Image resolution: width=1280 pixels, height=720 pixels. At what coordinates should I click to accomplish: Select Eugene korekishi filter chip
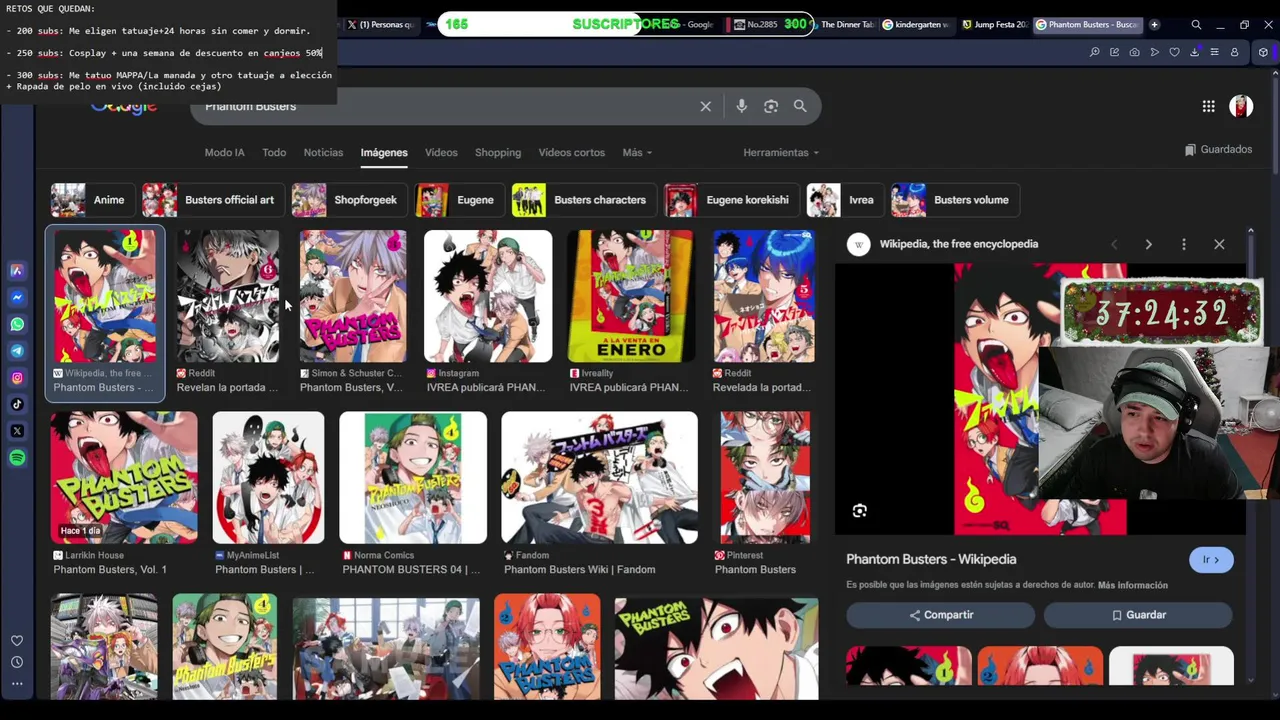point(731,200)
